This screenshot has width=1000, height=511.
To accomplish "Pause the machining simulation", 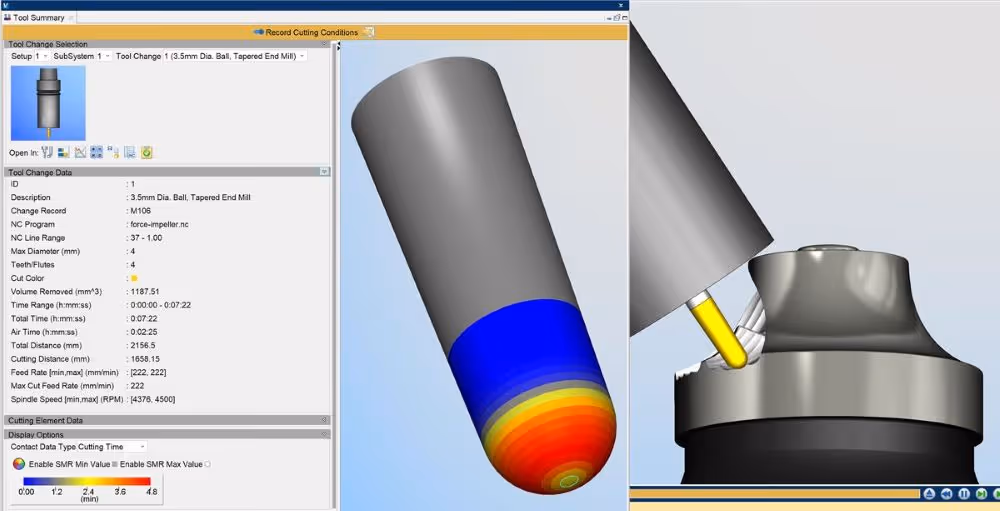I will coord(964,493).
